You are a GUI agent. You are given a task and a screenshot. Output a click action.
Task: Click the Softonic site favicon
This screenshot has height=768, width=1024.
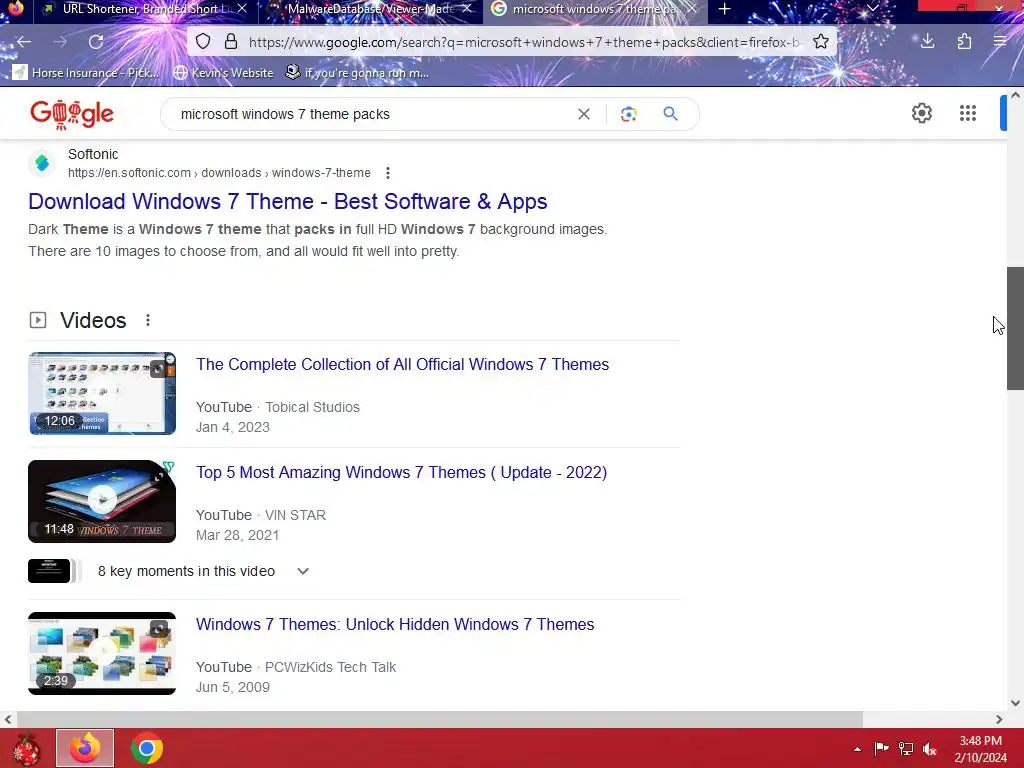[42, 163]
